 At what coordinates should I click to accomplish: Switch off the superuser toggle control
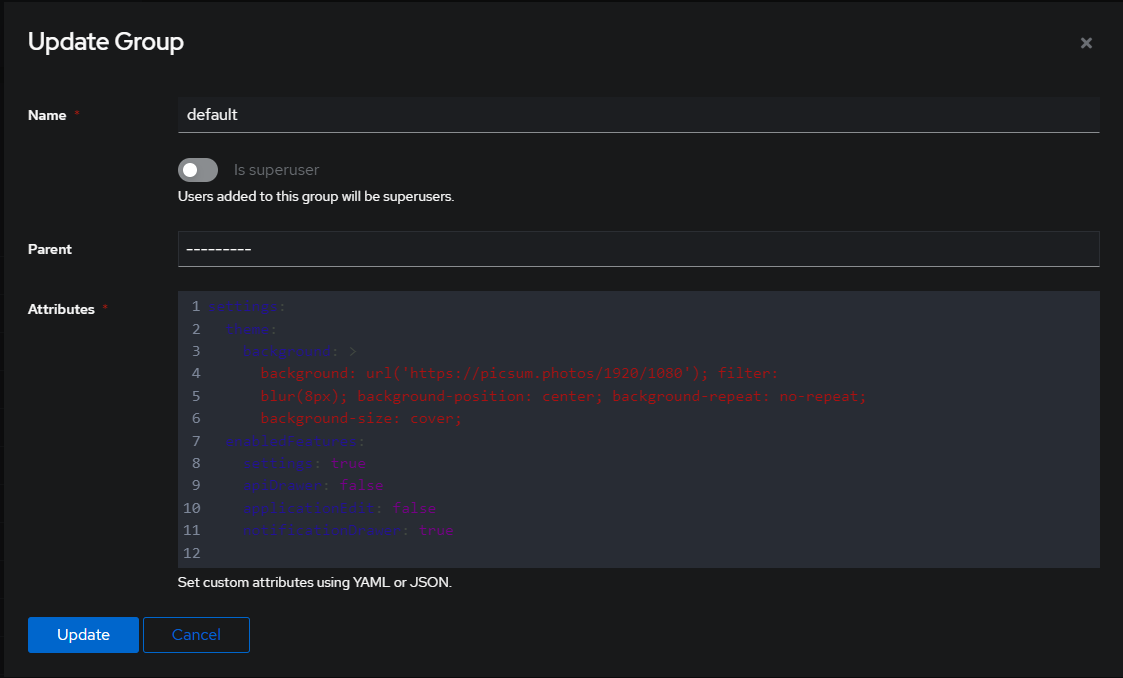[x=197, y=169]
